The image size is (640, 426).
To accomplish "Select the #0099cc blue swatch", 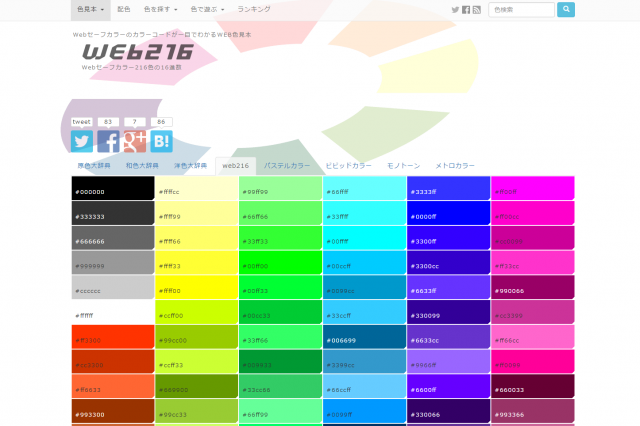I will tap(364, 287).
